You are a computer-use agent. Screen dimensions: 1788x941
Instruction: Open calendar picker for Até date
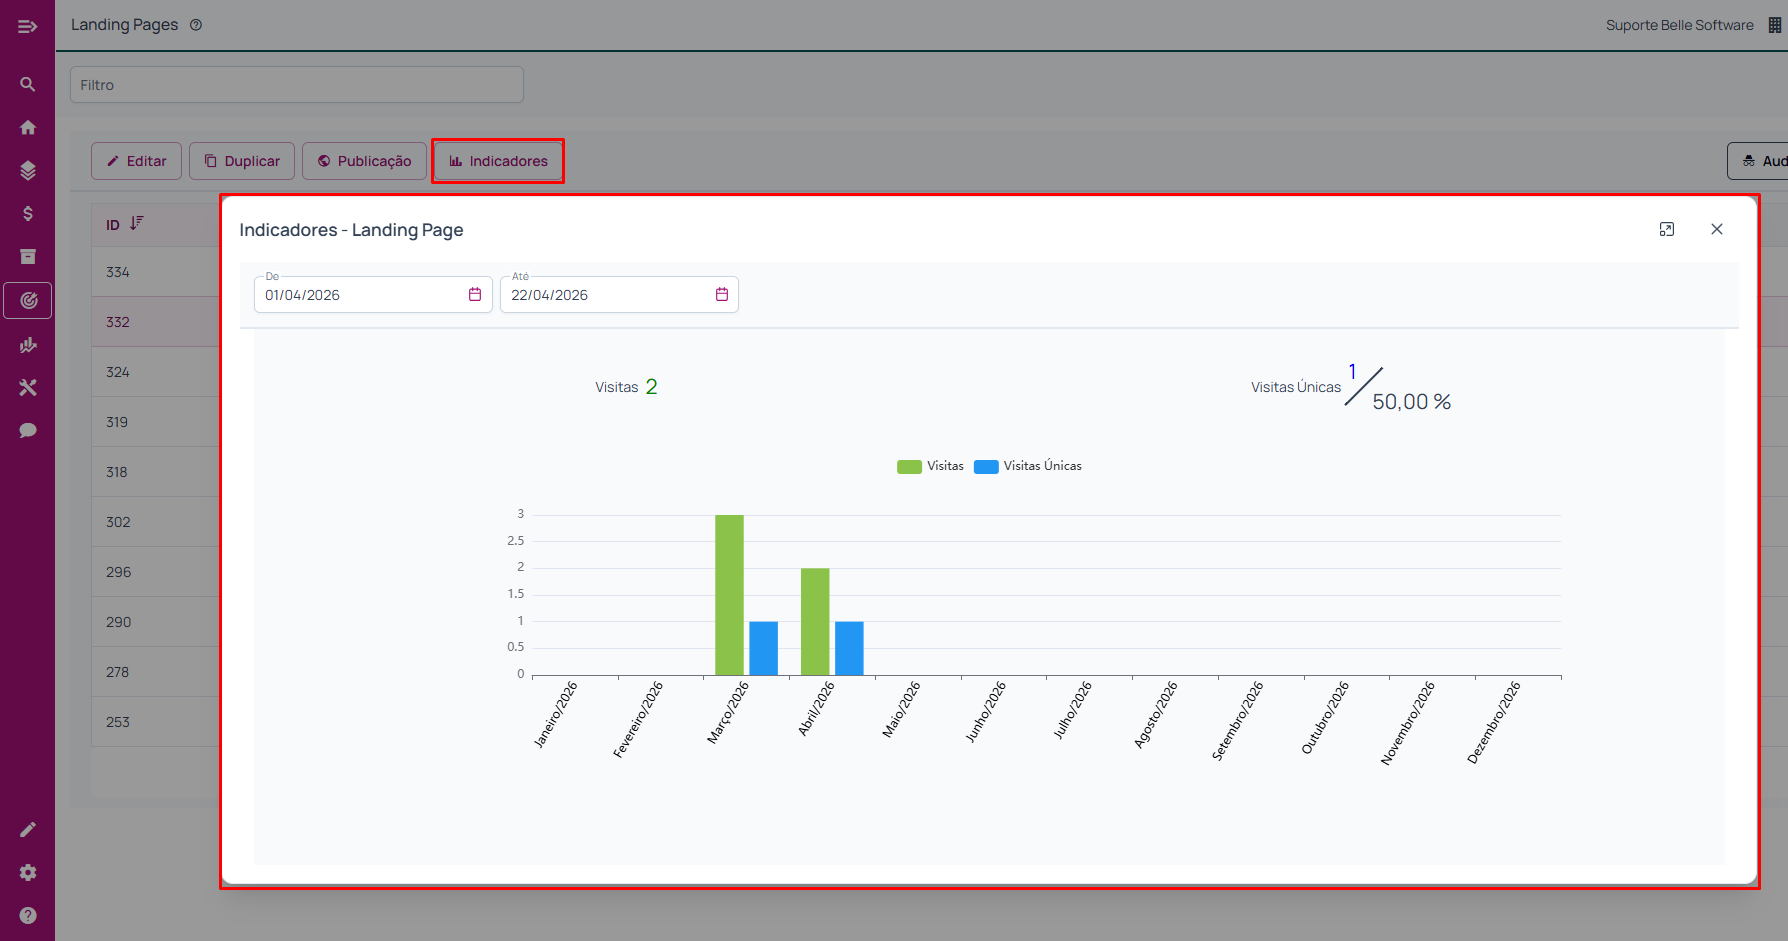click(722, 295)
